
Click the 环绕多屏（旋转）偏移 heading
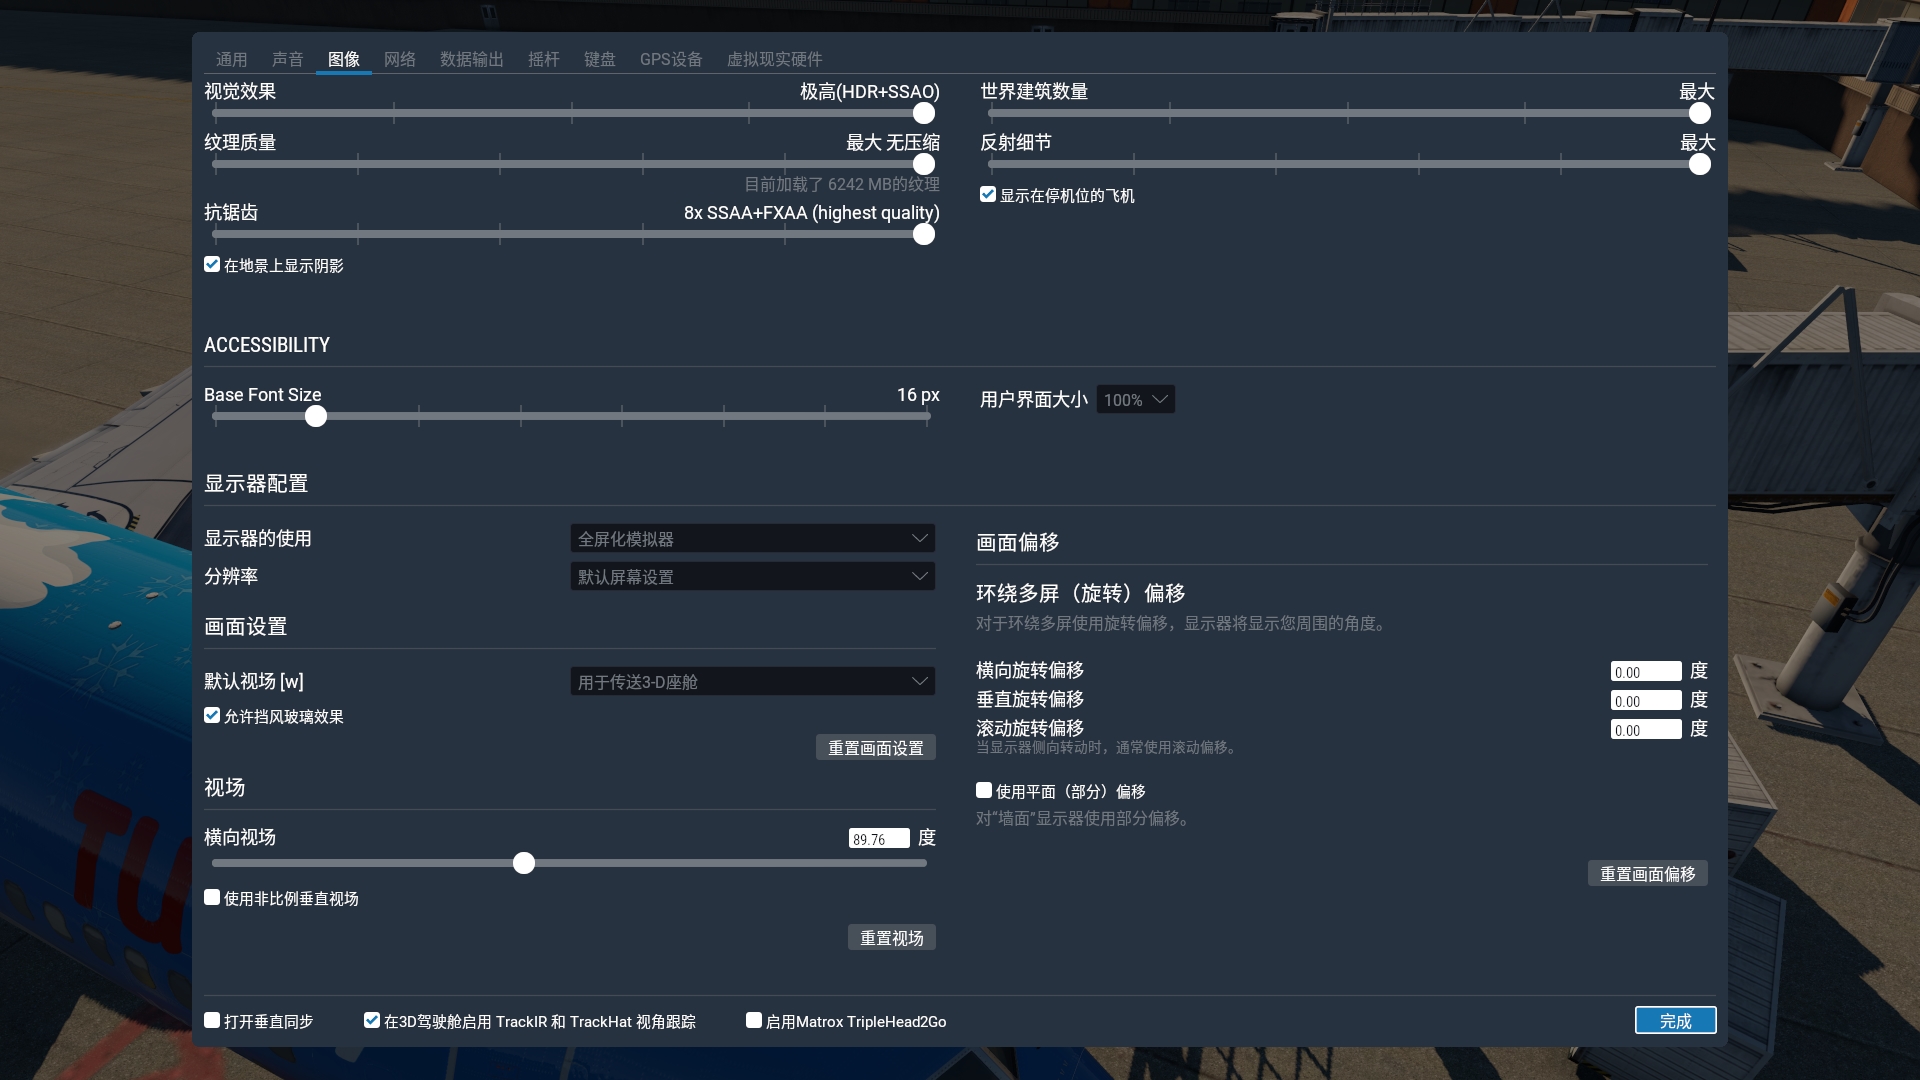[1081, 594]
